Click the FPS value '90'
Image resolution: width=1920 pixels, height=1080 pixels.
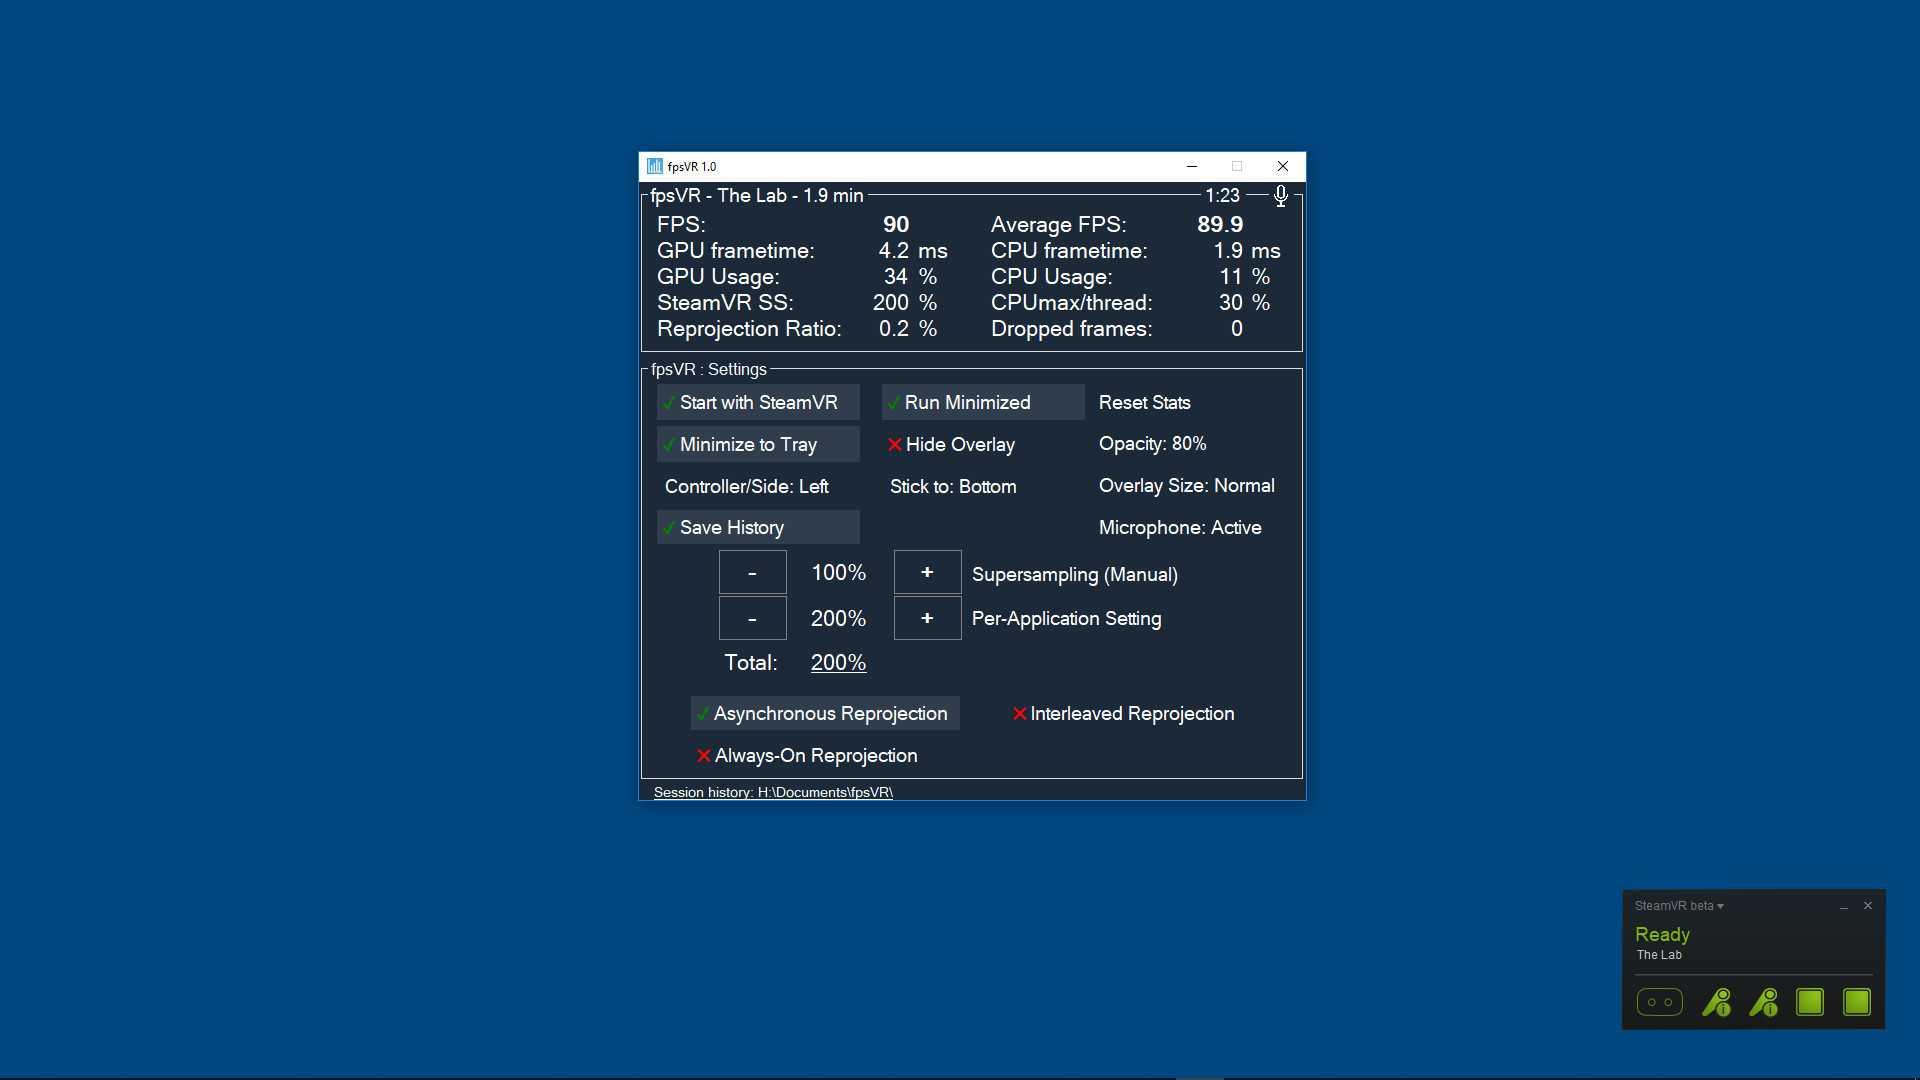coord(896,224)
